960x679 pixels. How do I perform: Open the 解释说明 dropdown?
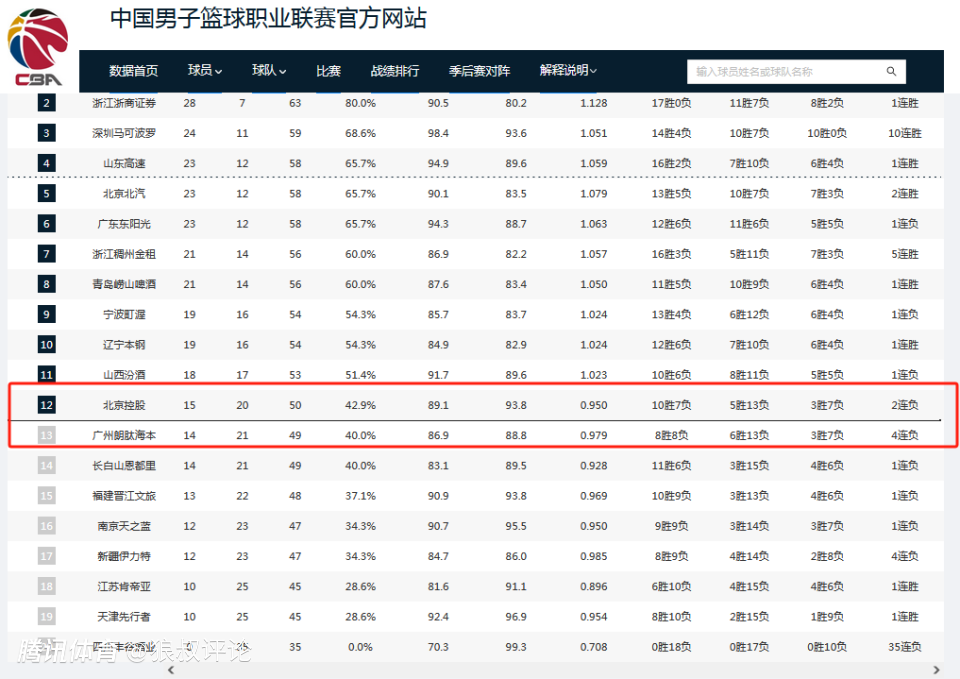click(x=567, y=71)
